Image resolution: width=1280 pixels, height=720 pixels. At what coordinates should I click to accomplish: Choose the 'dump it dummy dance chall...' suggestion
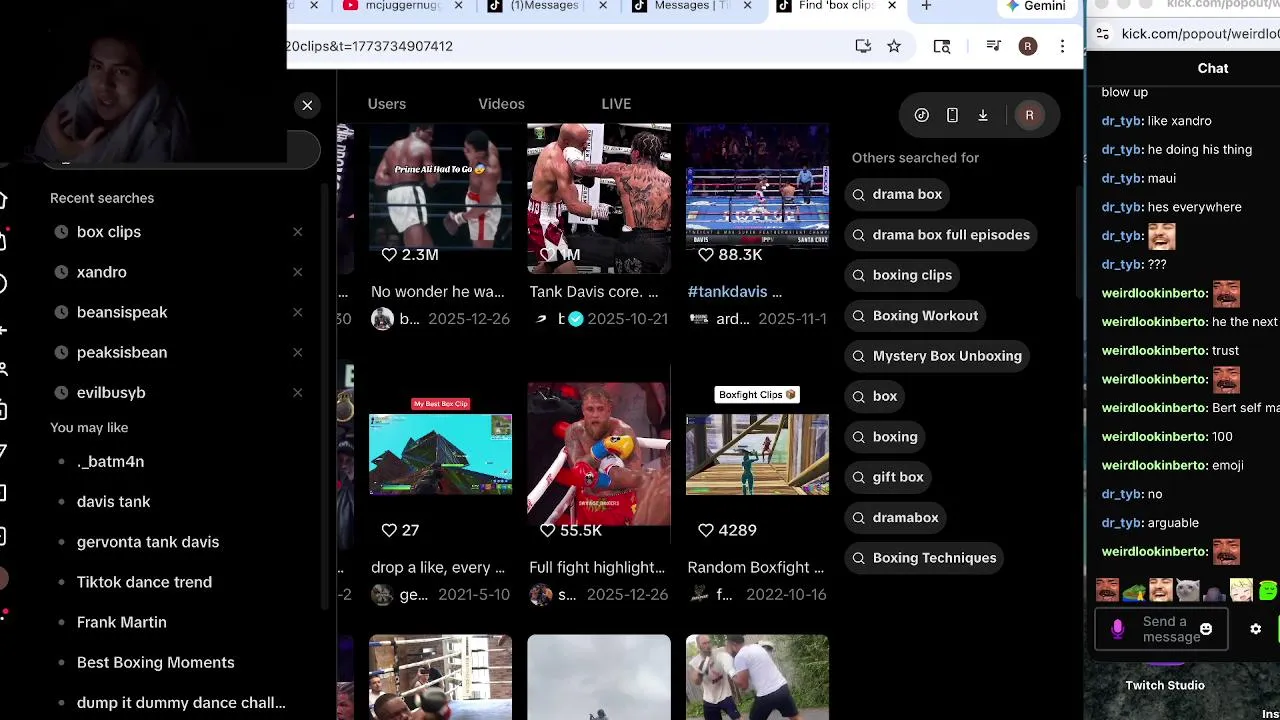[181, 702]
